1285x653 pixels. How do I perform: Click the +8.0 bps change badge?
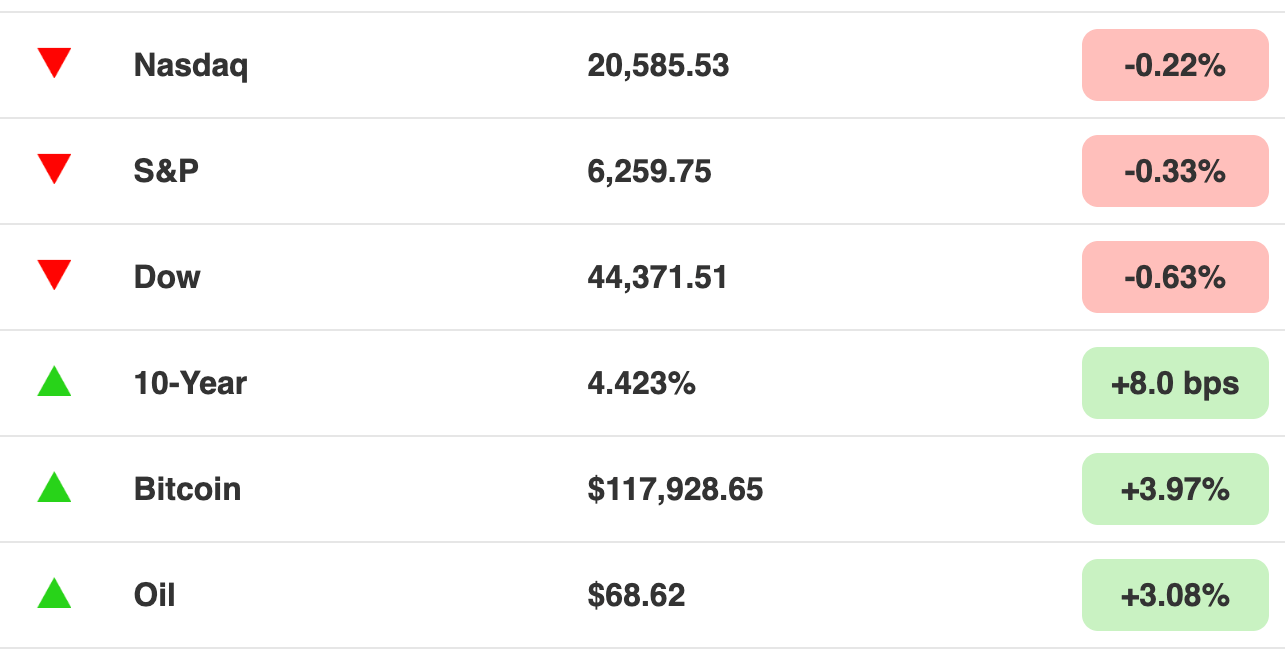point(1175,383)
